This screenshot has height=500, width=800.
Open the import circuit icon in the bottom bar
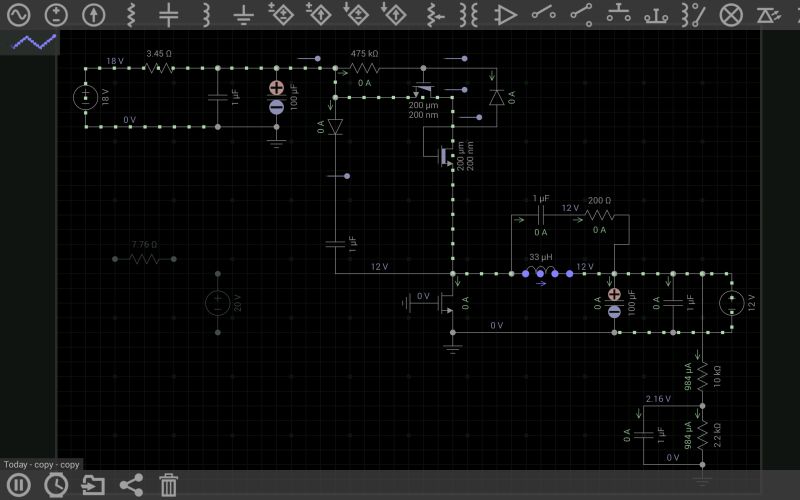(x=93, y=485)
